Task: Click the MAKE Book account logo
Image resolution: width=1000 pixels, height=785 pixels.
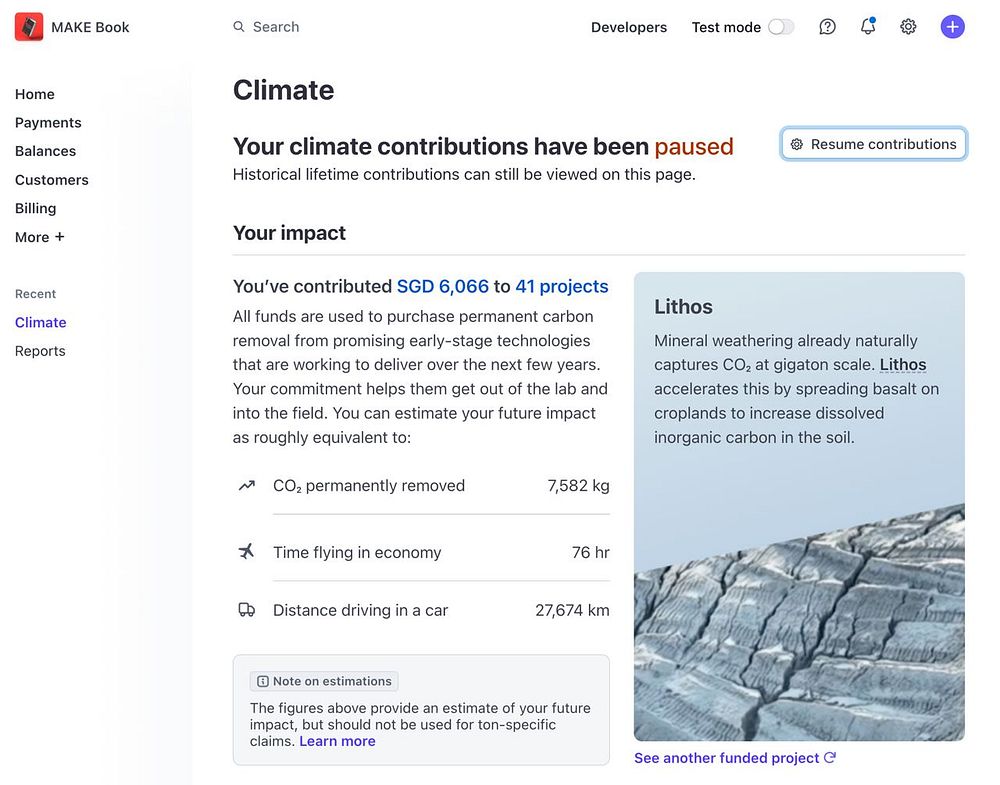Action: [x=29, y=27]
